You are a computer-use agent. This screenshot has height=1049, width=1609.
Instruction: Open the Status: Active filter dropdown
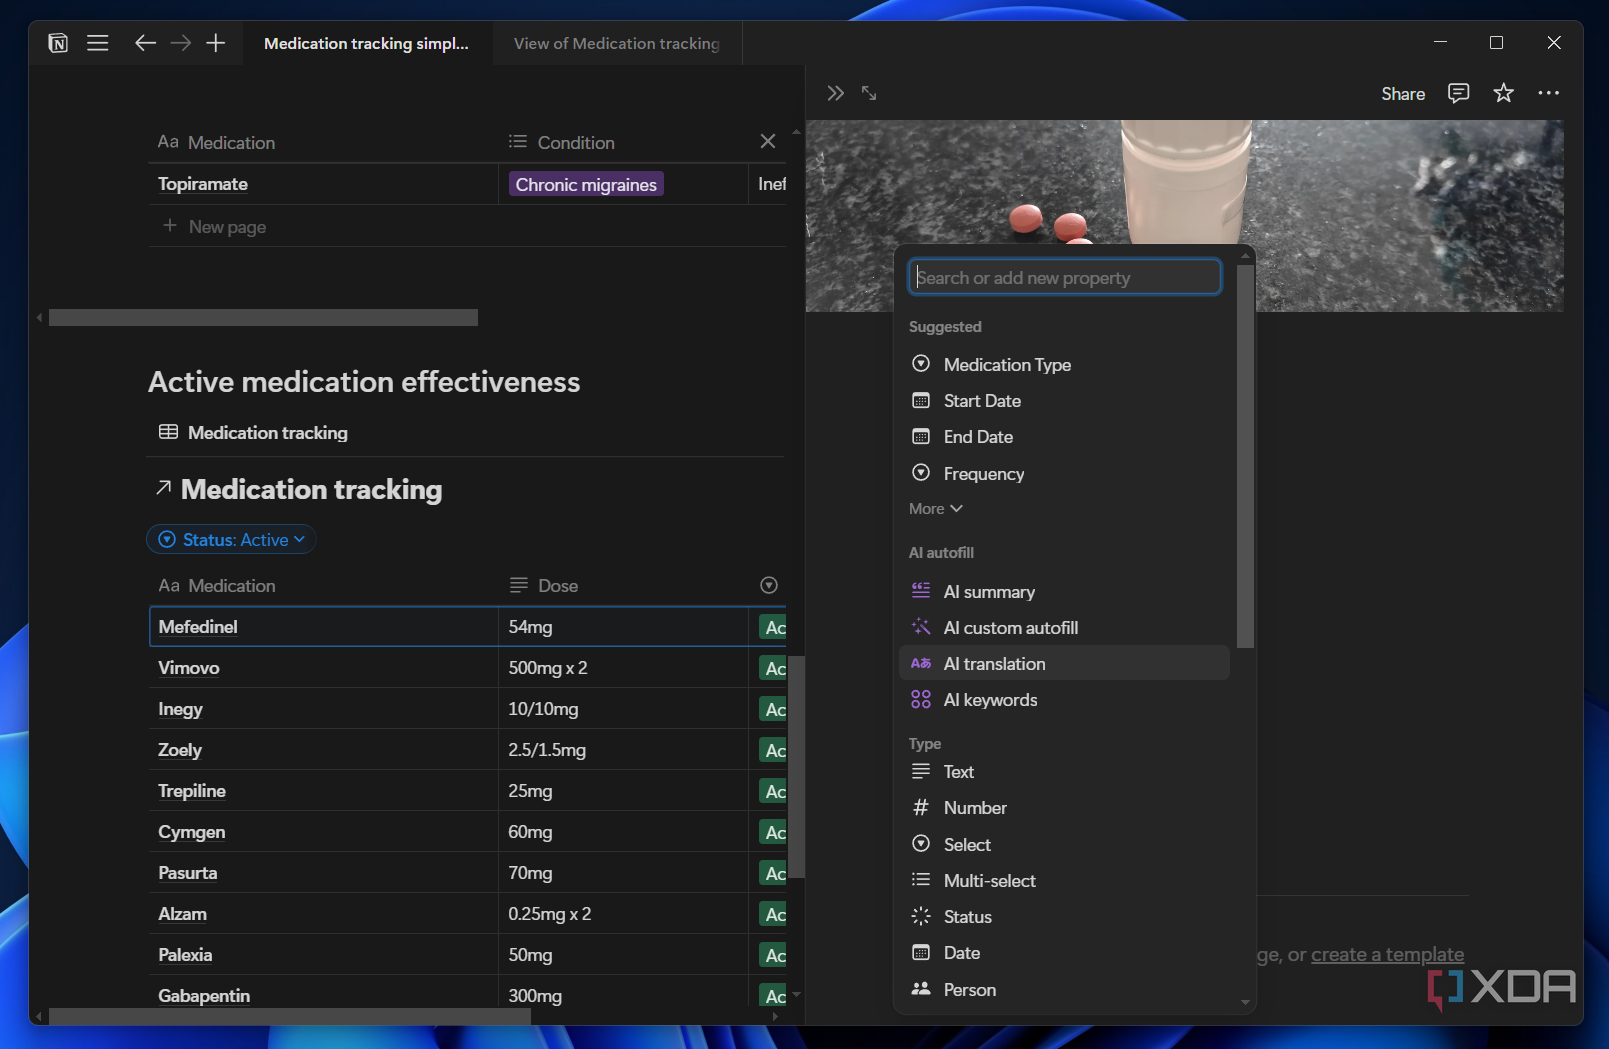(x=232, y=539)
